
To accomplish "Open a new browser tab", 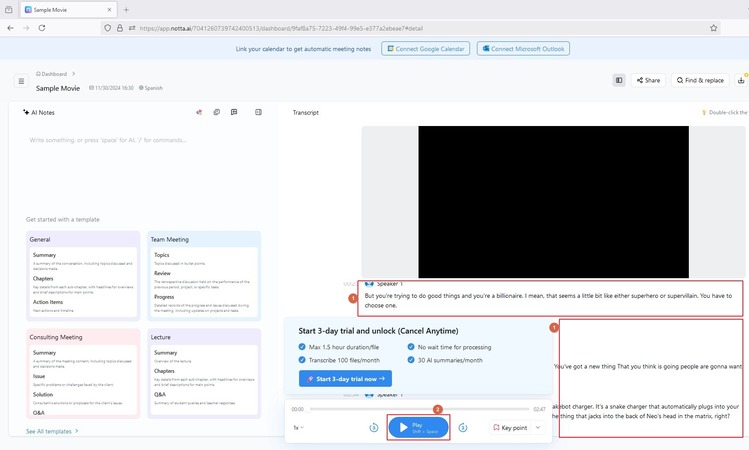I will click(126, 10).
